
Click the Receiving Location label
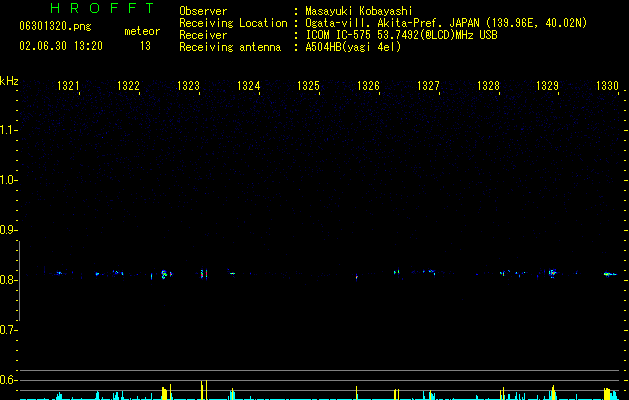(x=233, y=23)
